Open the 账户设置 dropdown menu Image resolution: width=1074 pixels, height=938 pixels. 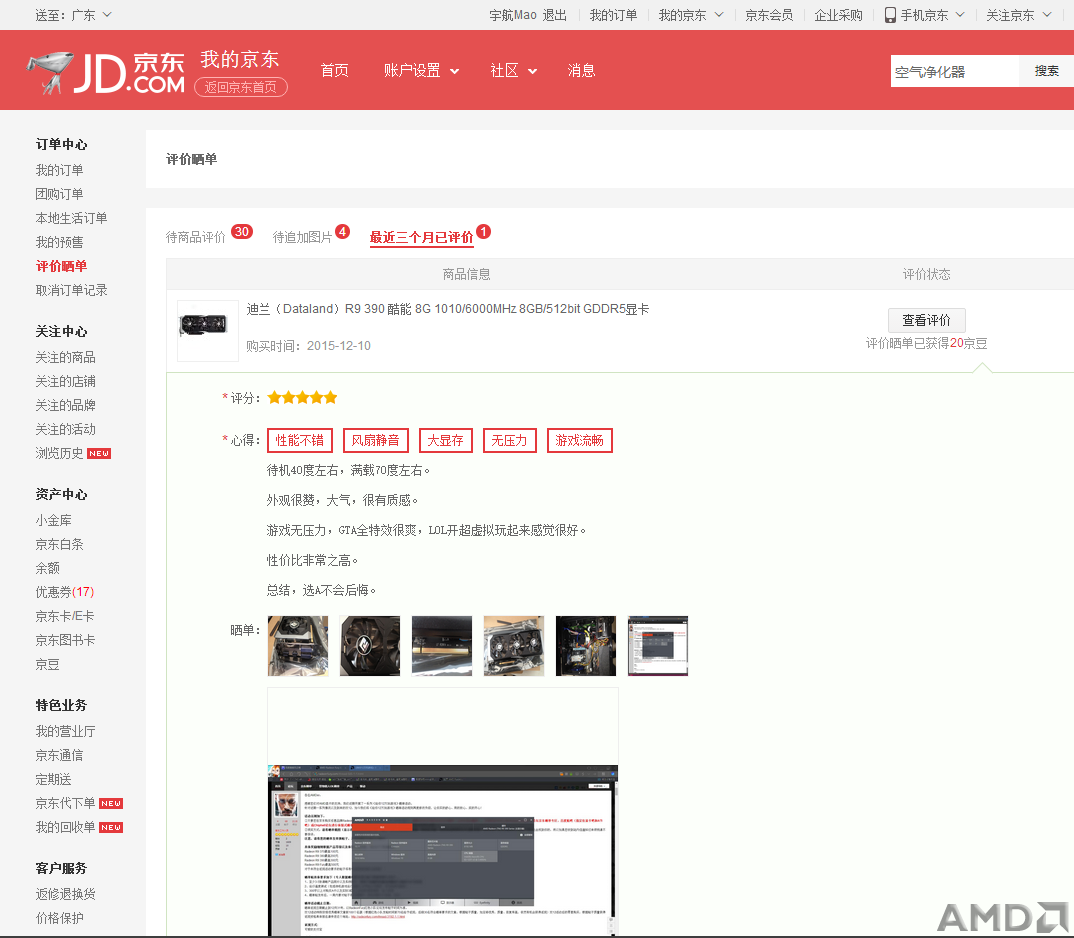(x=421, y=71)
